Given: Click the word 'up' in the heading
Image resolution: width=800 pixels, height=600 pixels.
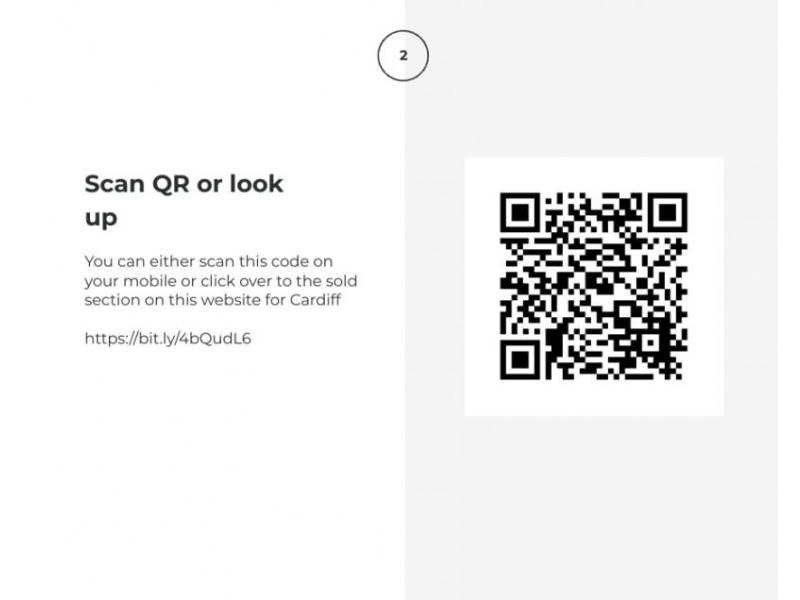Looking at the screenshot, I should click(x=101, y=218).
